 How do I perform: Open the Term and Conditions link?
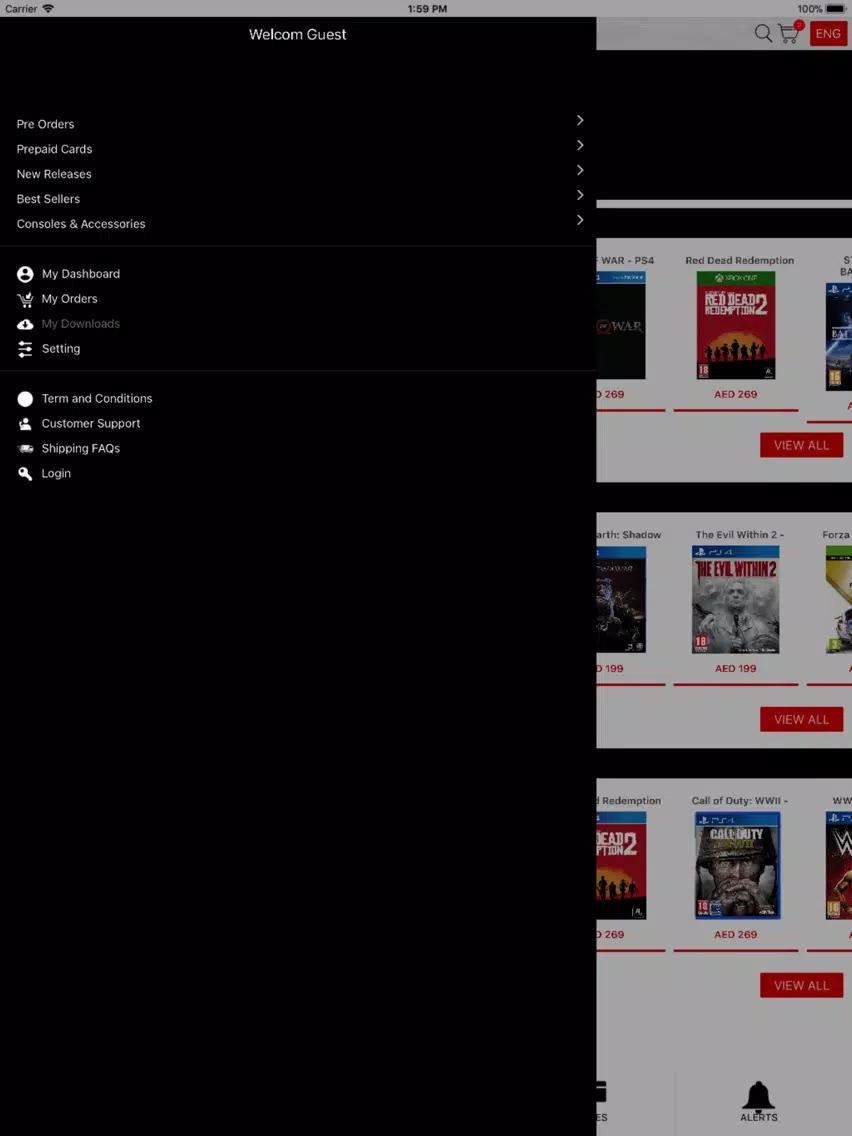(x=97, y=399)
